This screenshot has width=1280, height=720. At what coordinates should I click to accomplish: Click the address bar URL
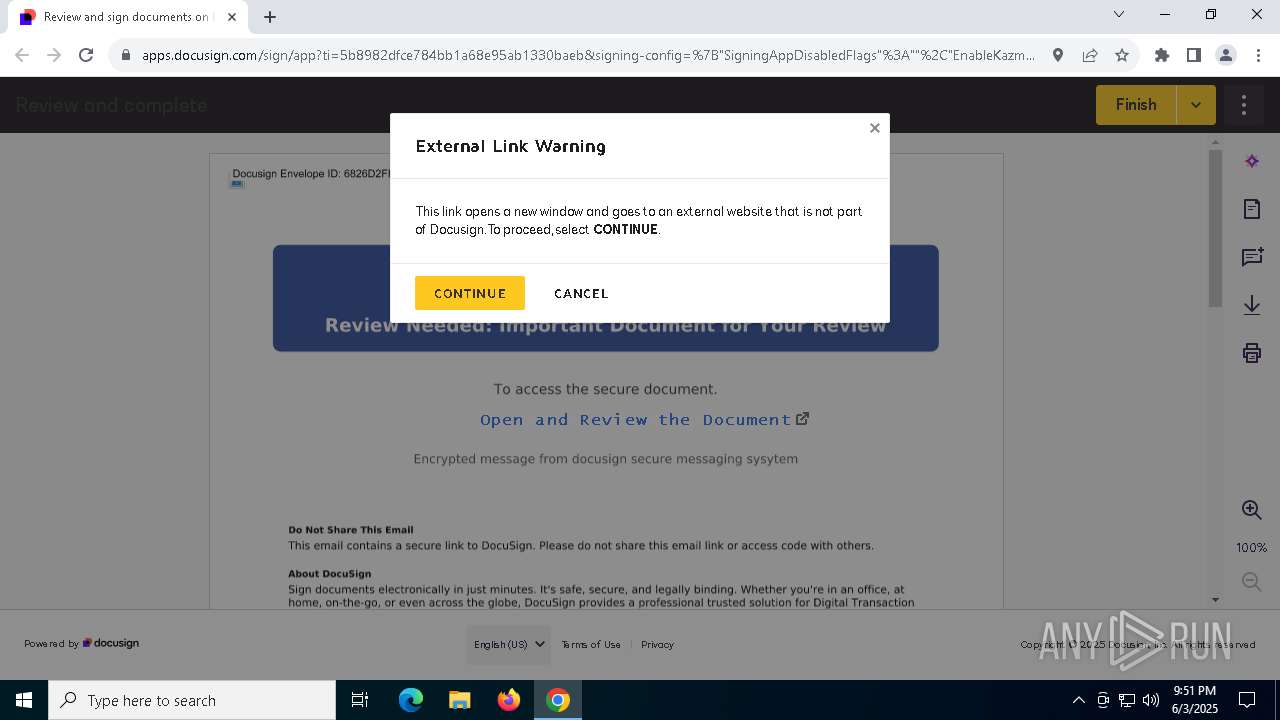coord(588,55)
